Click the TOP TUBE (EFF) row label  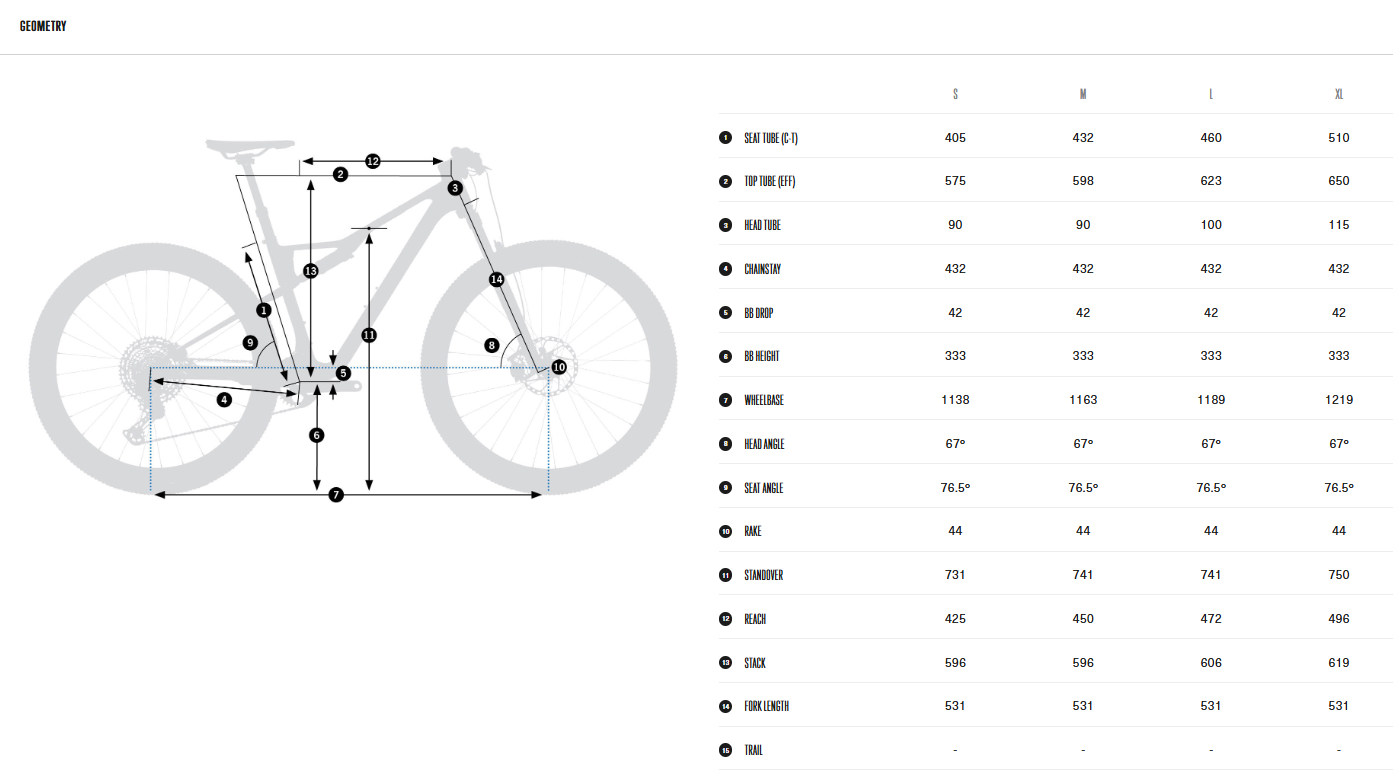(769, 181)
